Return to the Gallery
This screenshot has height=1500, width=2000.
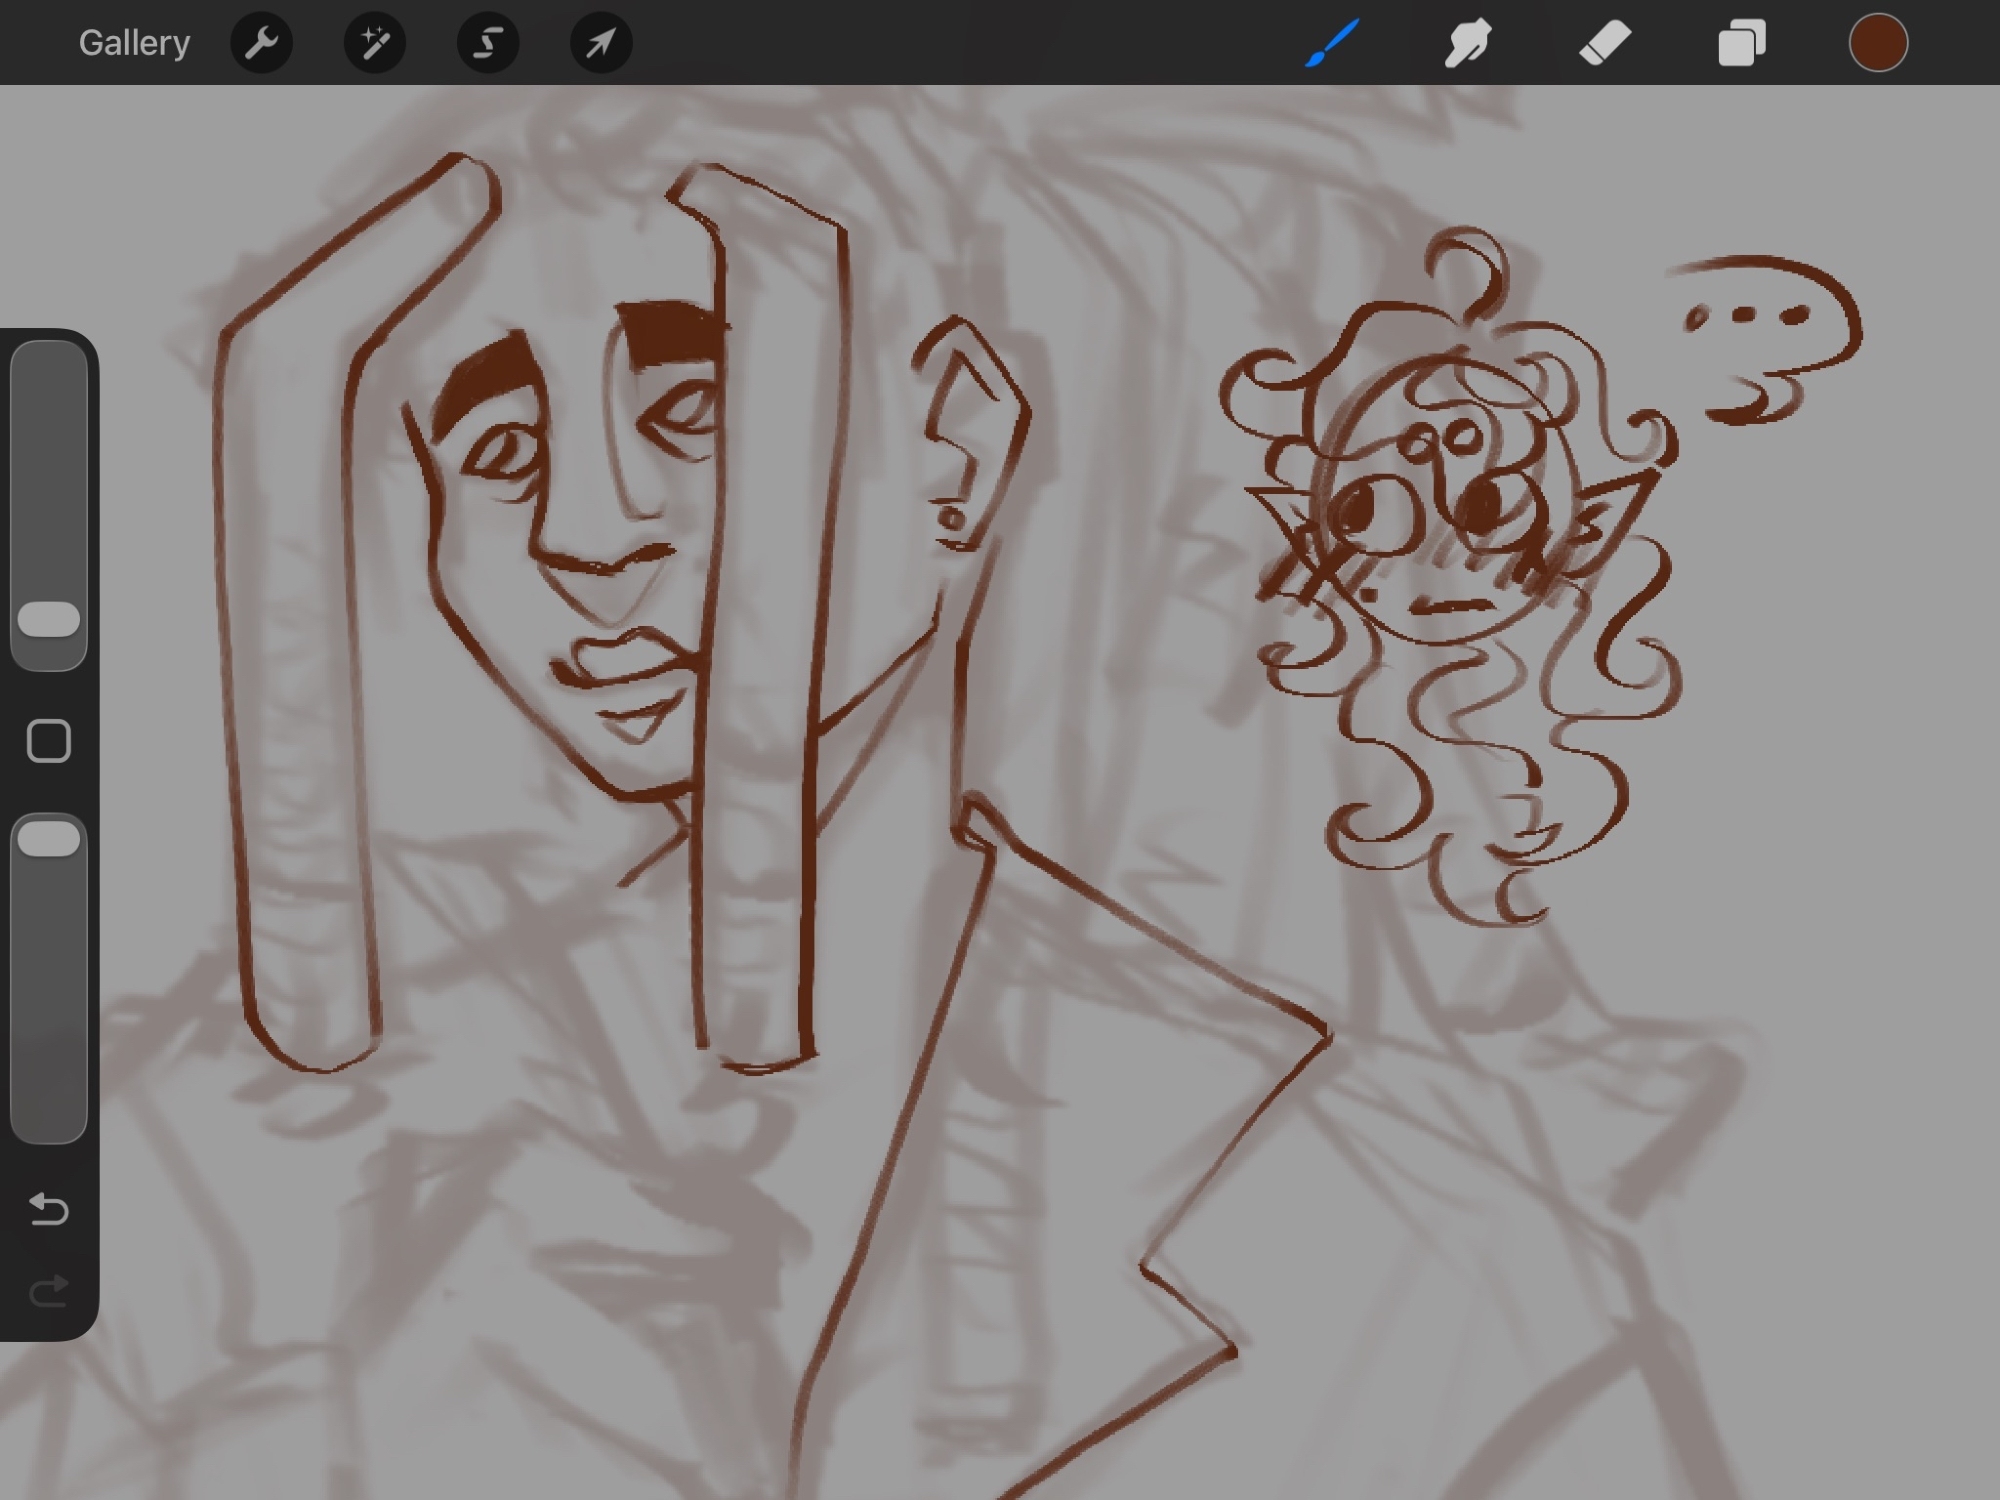[134, 43]
